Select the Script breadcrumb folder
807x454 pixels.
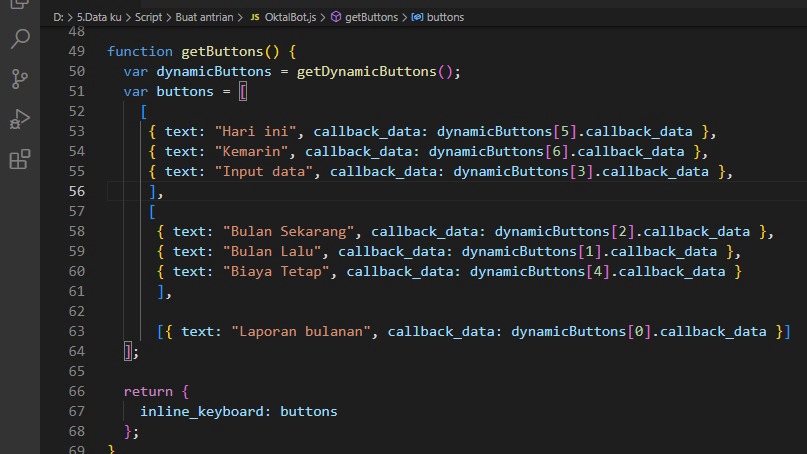(148, 17)
